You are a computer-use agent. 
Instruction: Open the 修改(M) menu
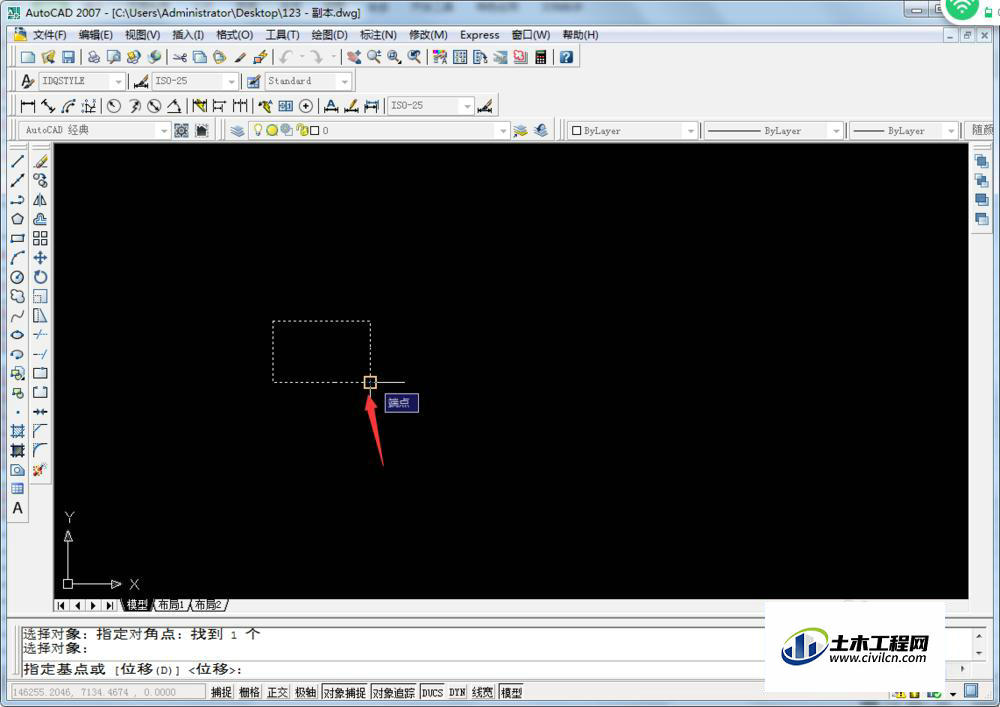tap(428, 35)
